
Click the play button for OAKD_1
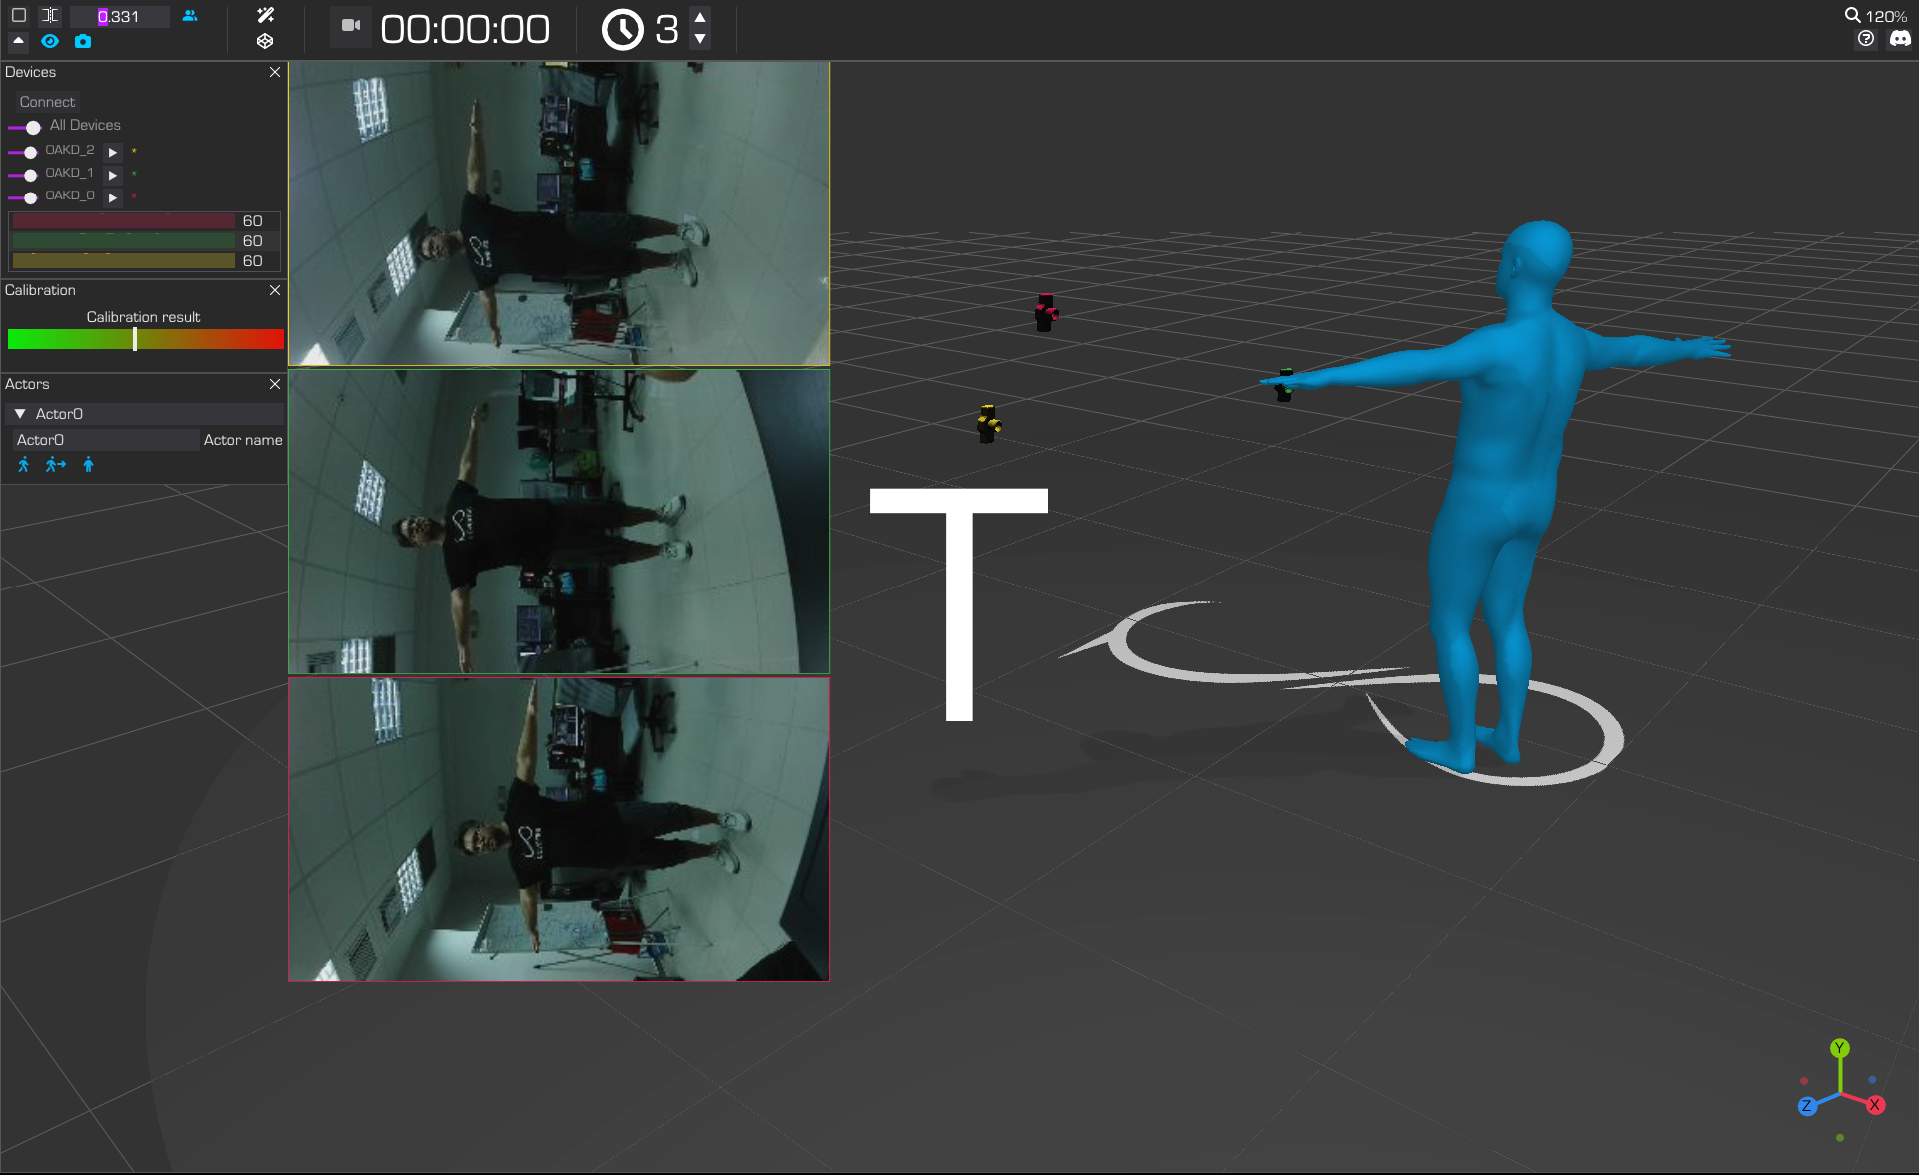113,175
